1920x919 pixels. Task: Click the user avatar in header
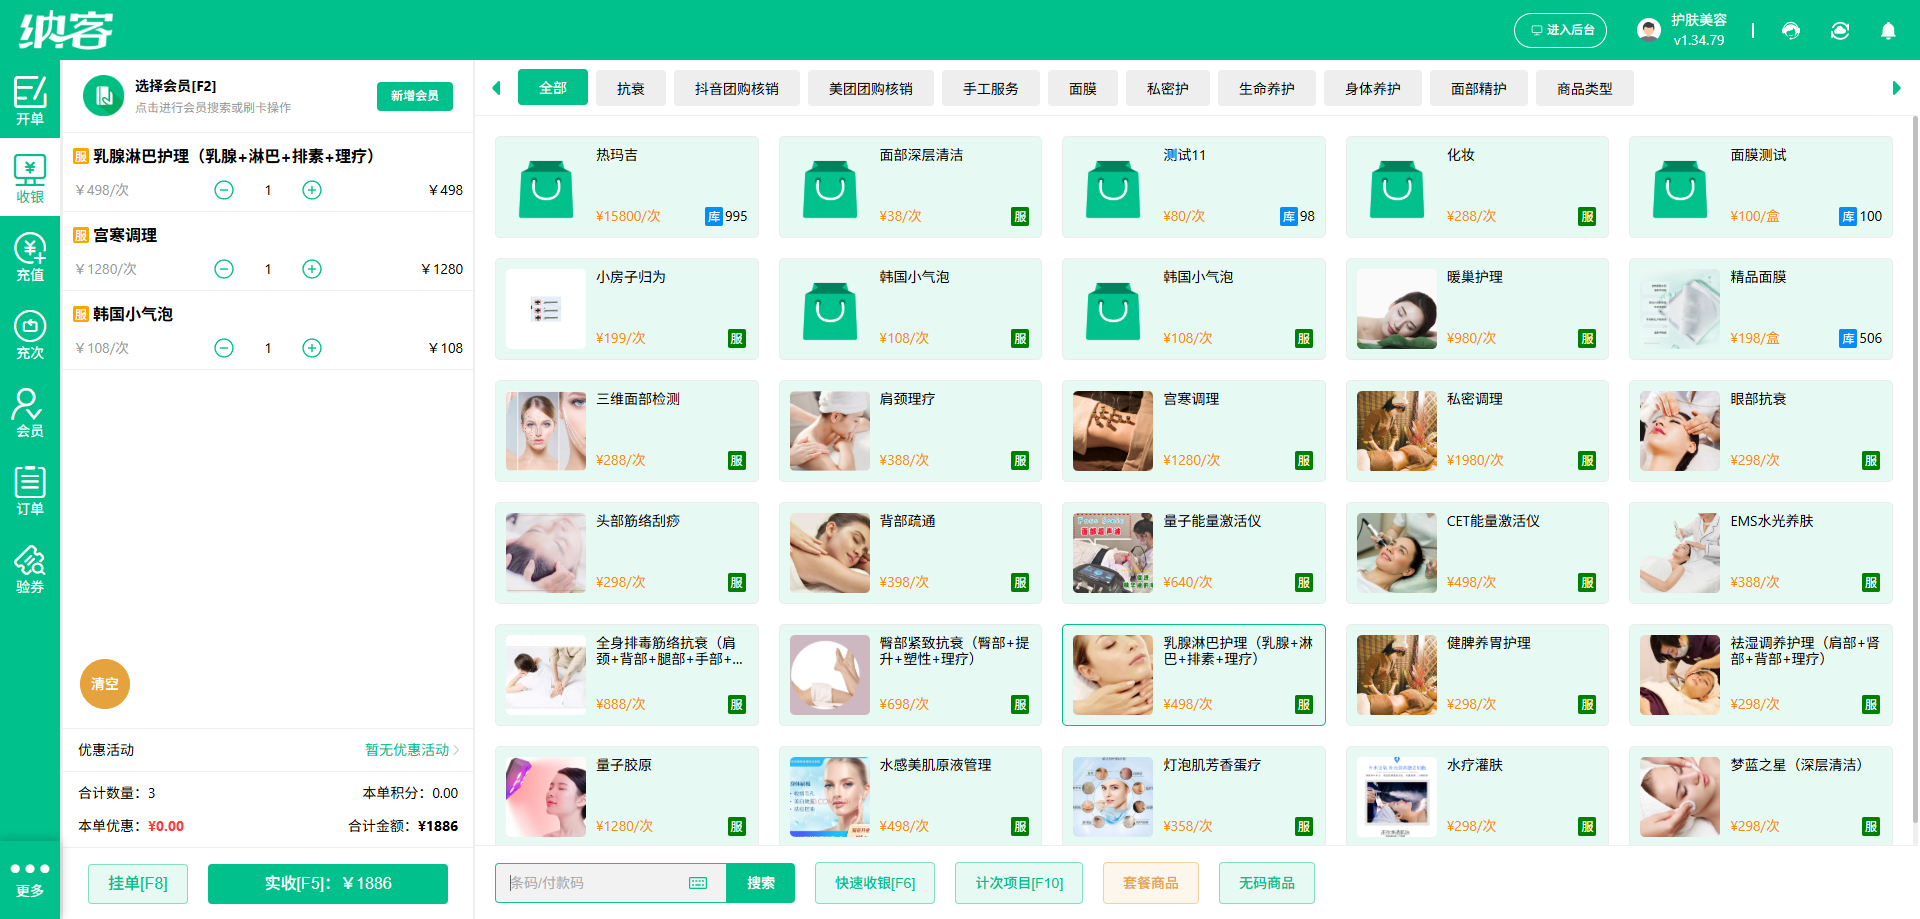[x=1649, y=30]
